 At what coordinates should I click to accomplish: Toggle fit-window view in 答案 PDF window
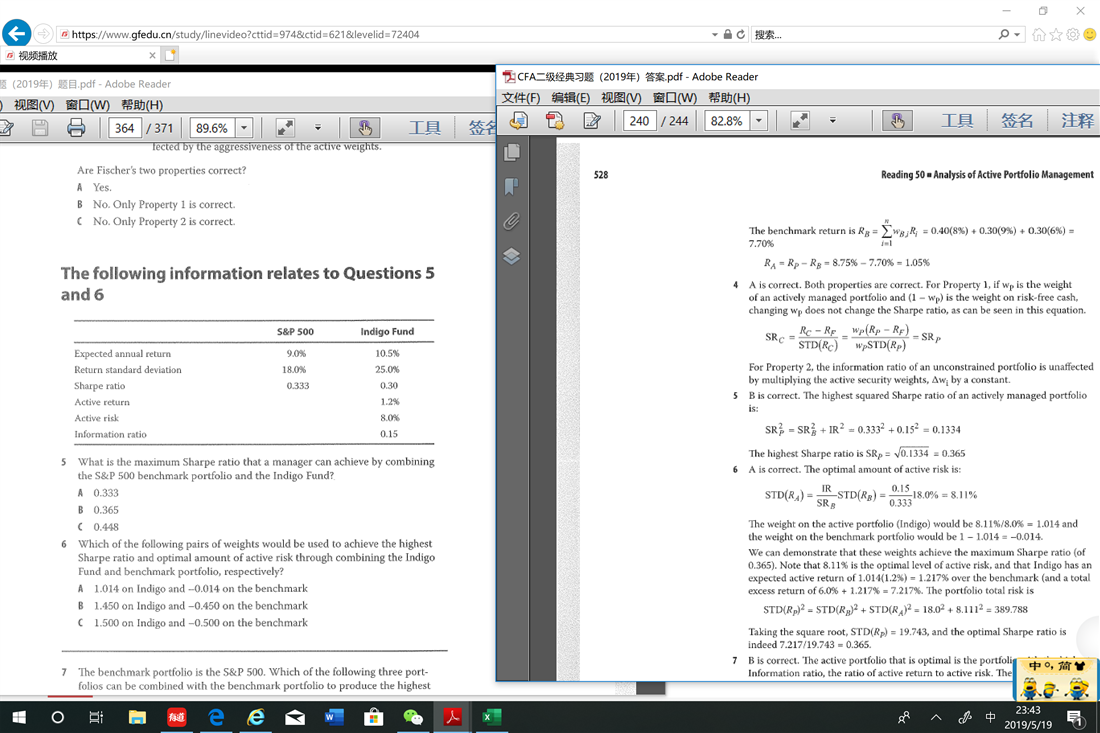tap(800, 121)
